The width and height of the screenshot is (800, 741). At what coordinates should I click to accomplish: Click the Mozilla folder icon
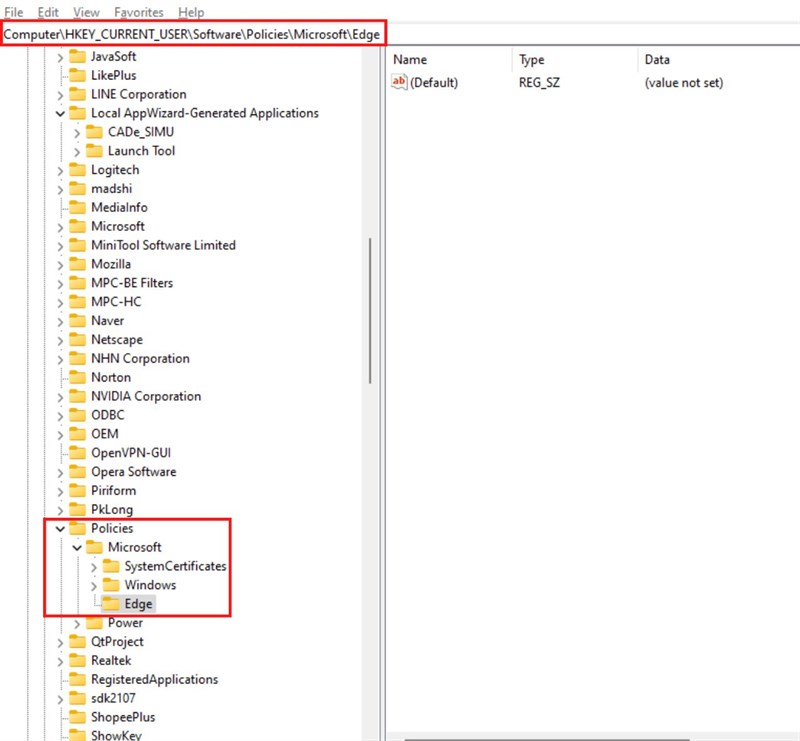coord(77,264)
